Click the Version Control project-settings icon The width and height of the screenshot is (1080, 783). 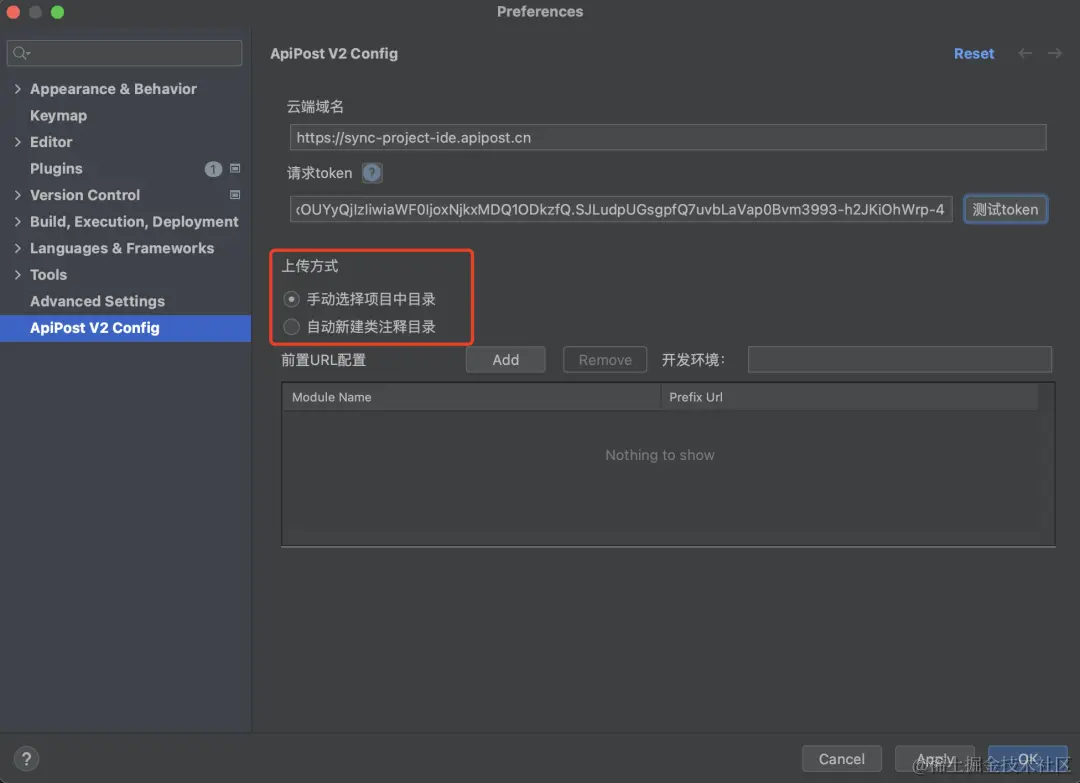(235, 195)
